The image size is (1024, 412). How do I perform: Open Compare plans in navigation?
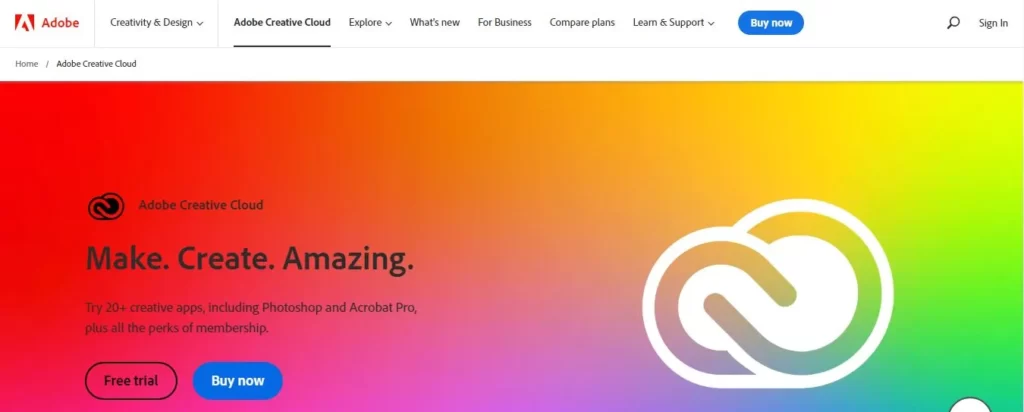[x=582, y=23]
